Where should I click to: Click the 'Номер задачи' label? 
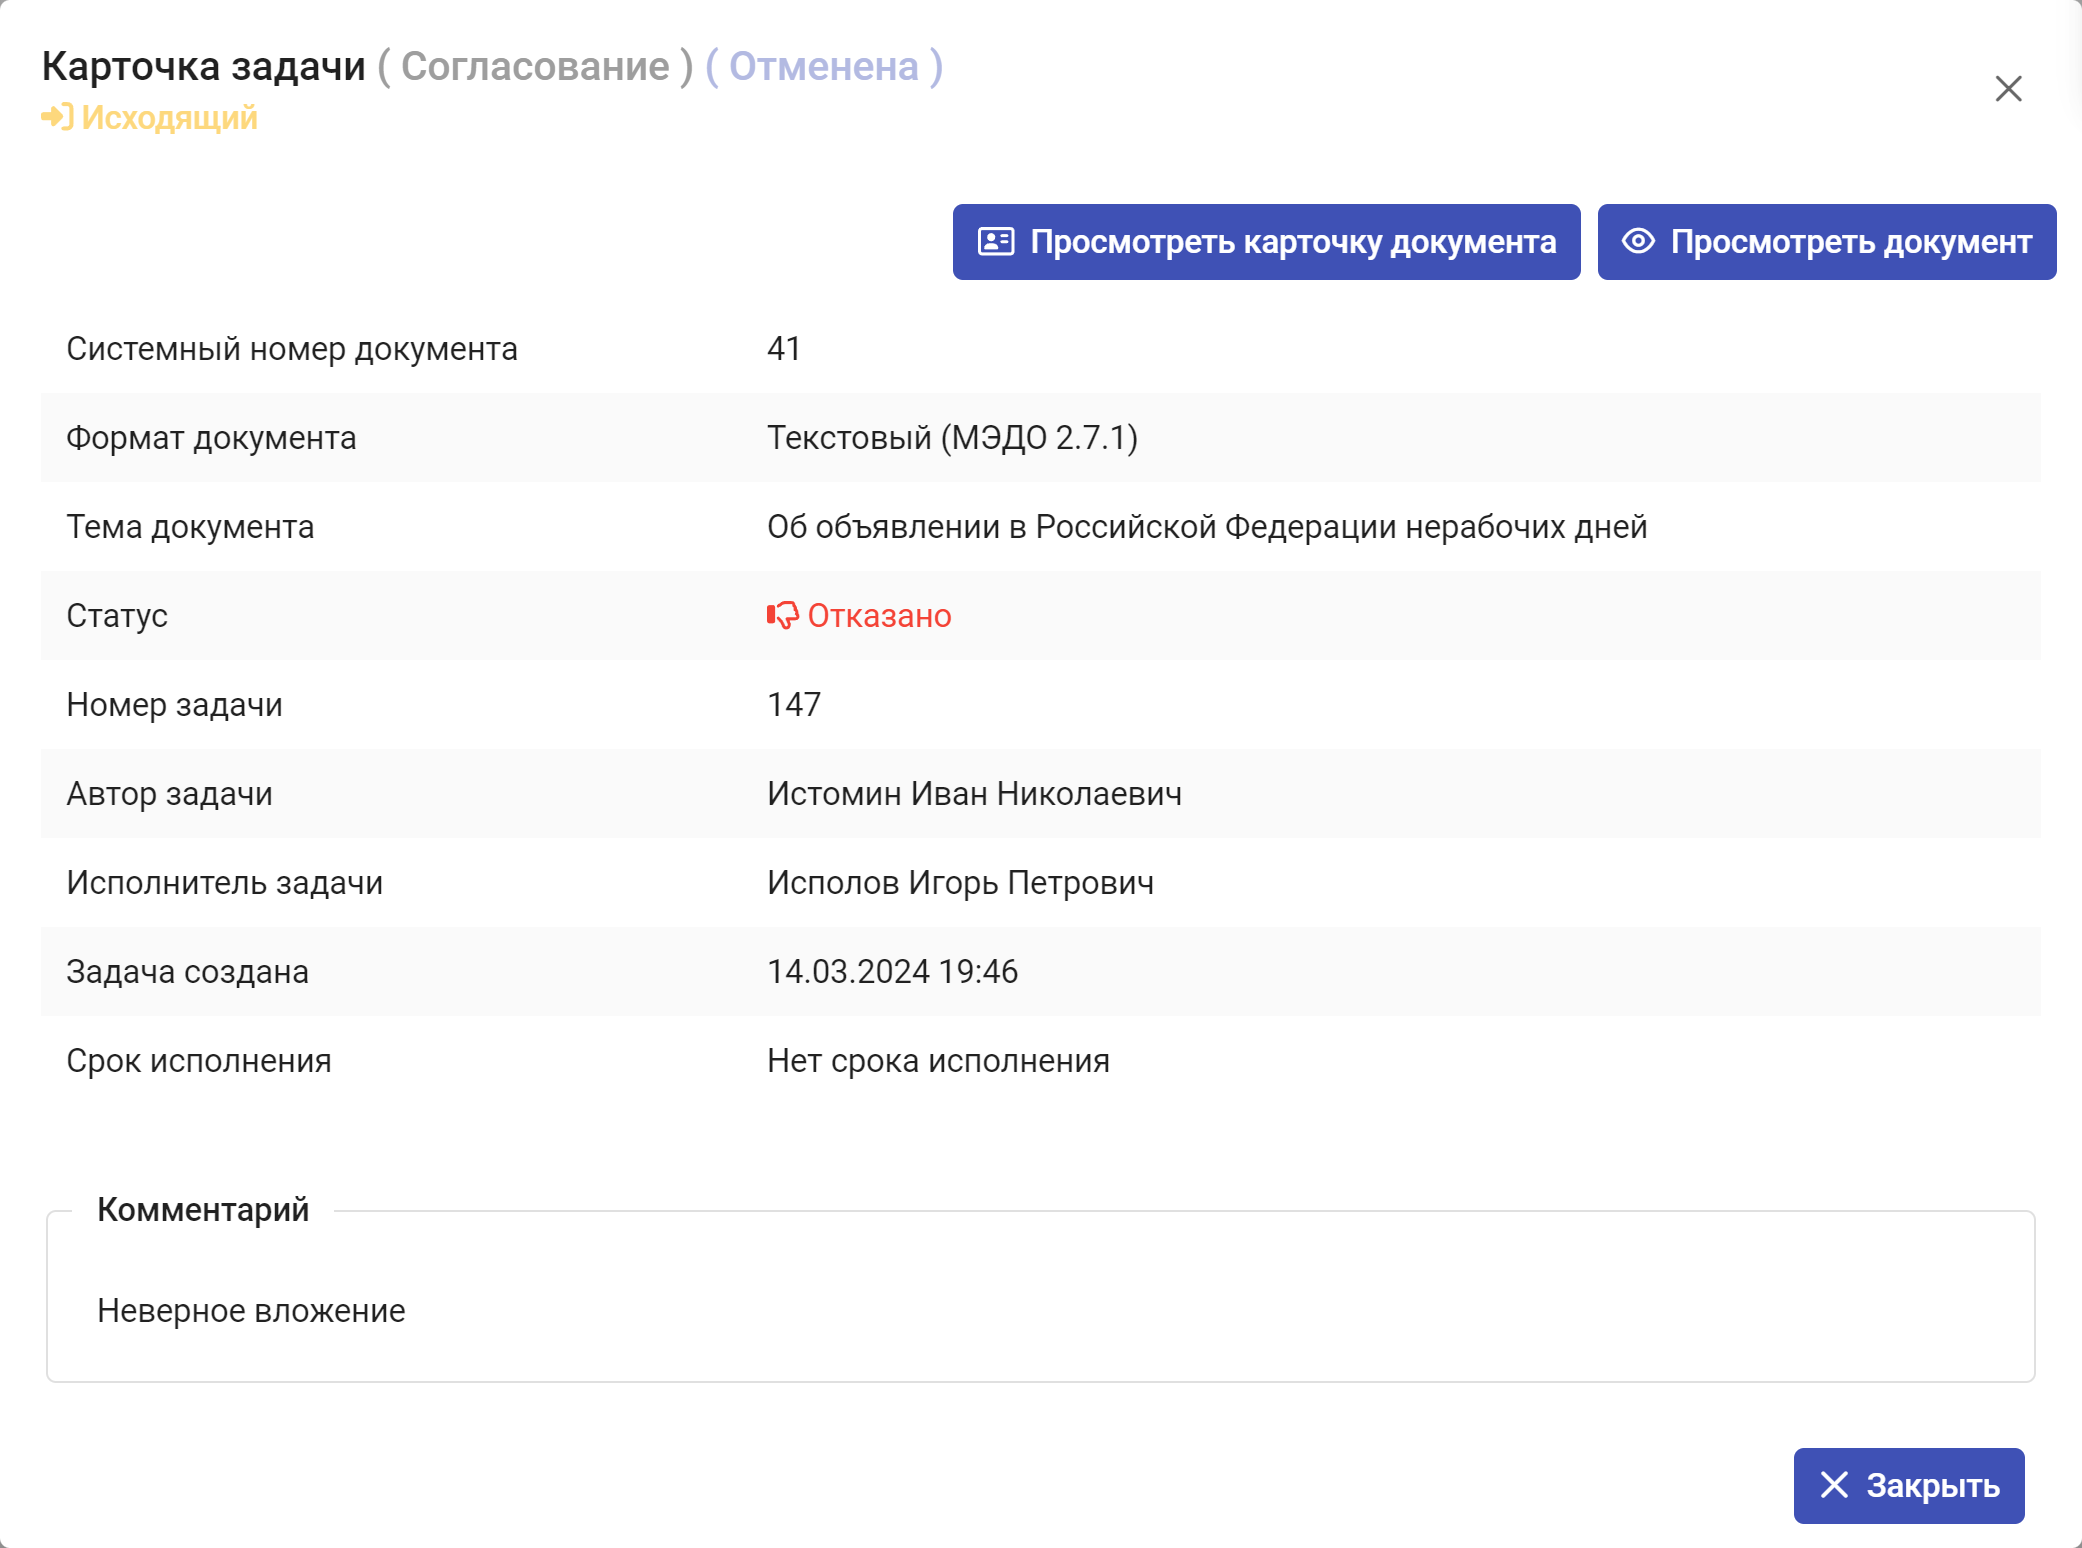175,705
